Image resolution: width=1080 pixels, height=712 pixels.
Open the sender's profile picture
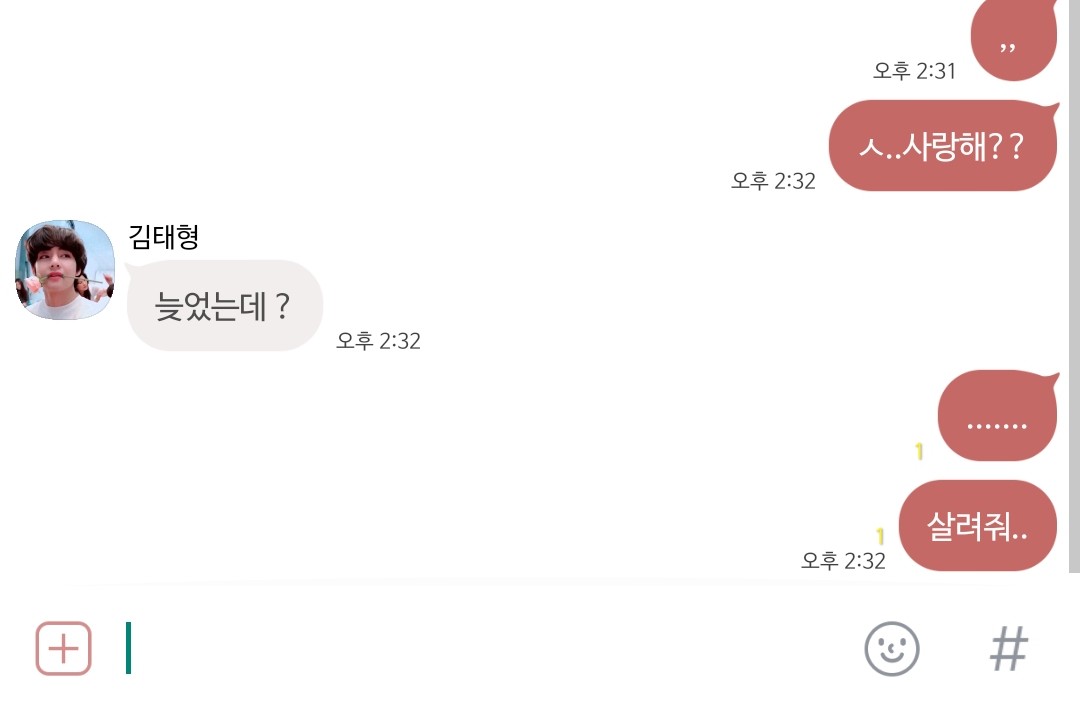65,270
